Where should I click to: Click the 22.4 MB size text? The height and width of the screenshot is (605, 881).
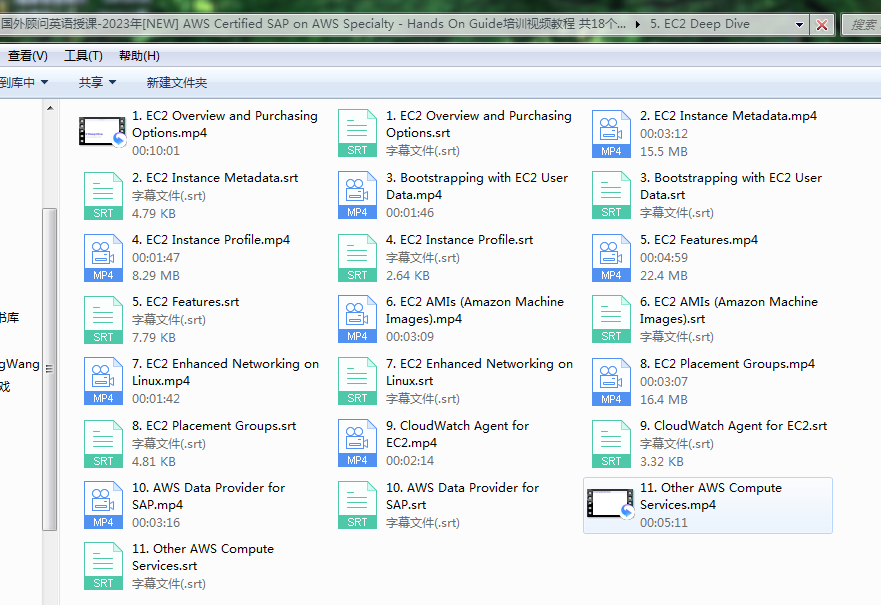click(663, 276)
